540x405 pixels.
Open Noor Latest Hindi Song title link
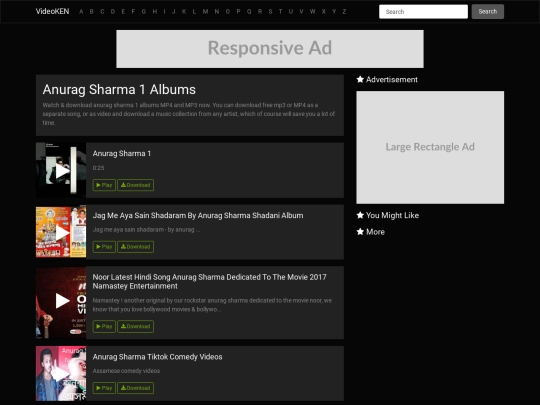(209, 282)
